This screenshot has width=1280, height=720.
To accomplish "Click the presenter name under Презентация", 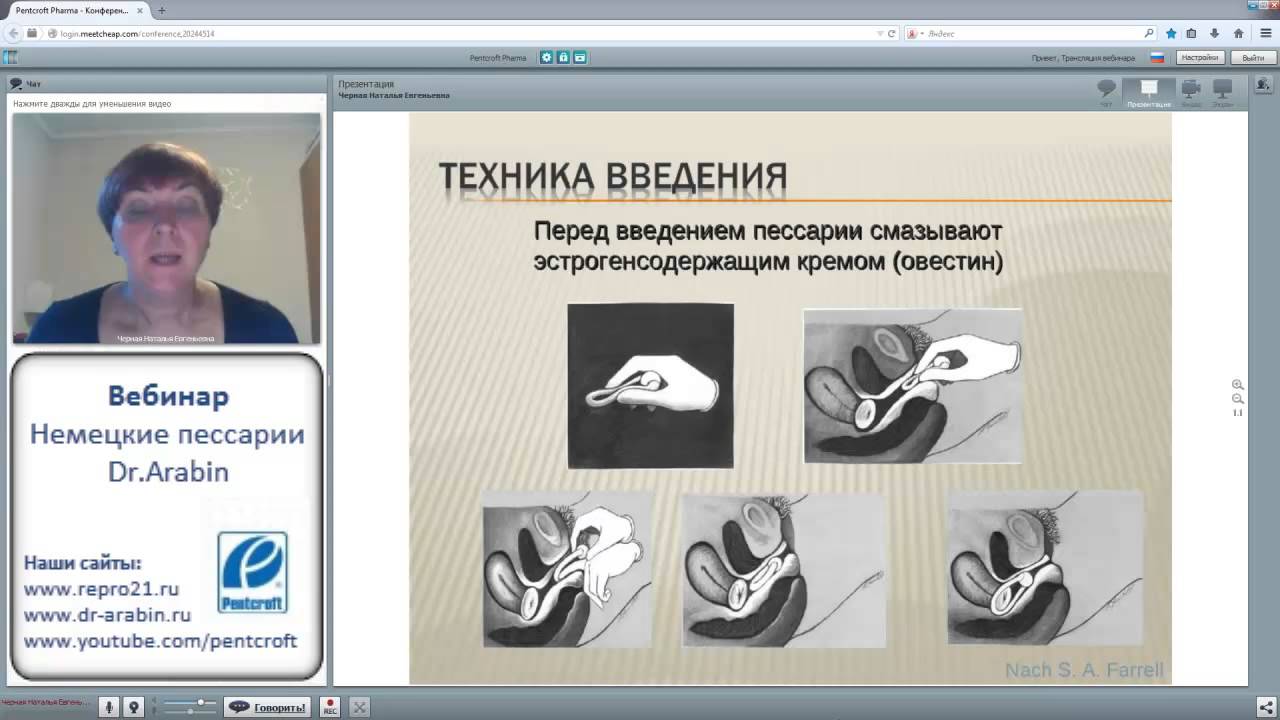I will [x=394, y=95].
